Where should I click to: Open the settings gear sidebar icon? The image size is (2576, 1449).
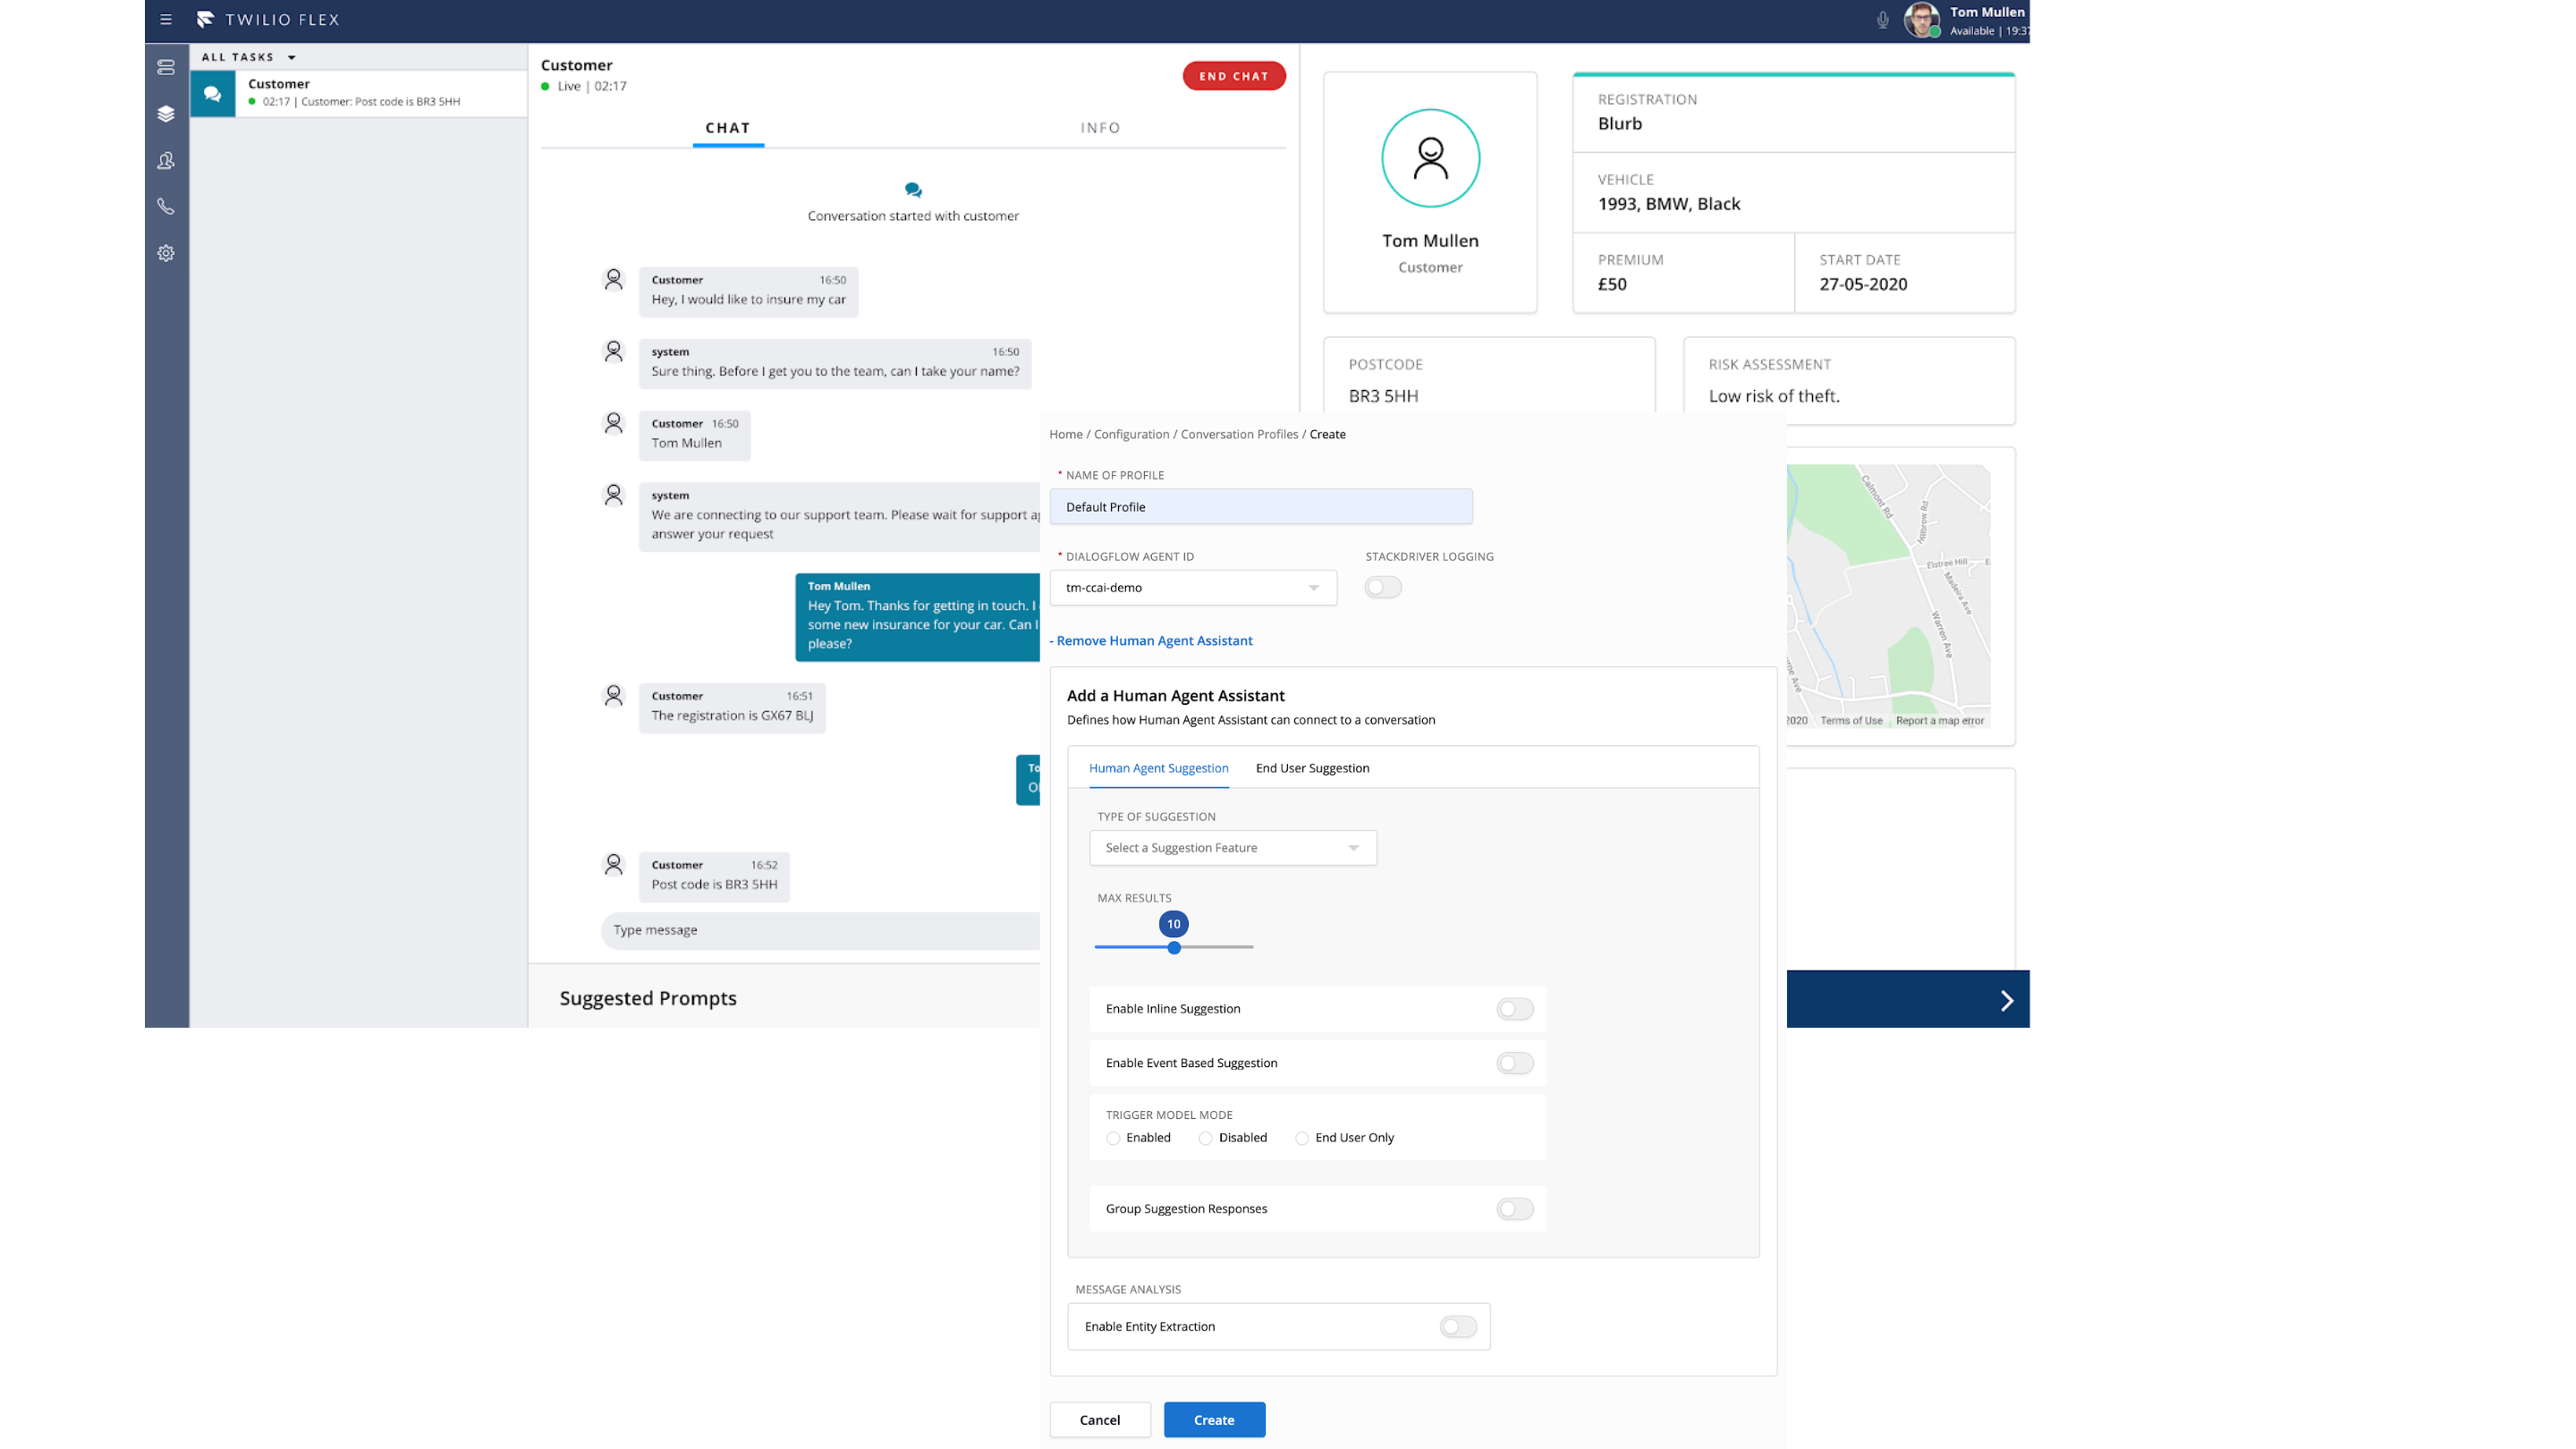tap(166, 253)
